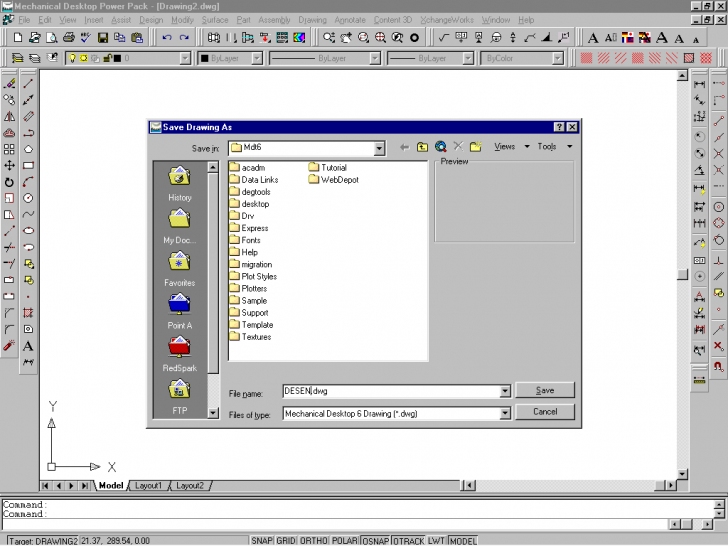Toggle LWT lineweight display in the status bar
Image resolution: width=728 pixels, height=546 pixels.
[436, 541]
